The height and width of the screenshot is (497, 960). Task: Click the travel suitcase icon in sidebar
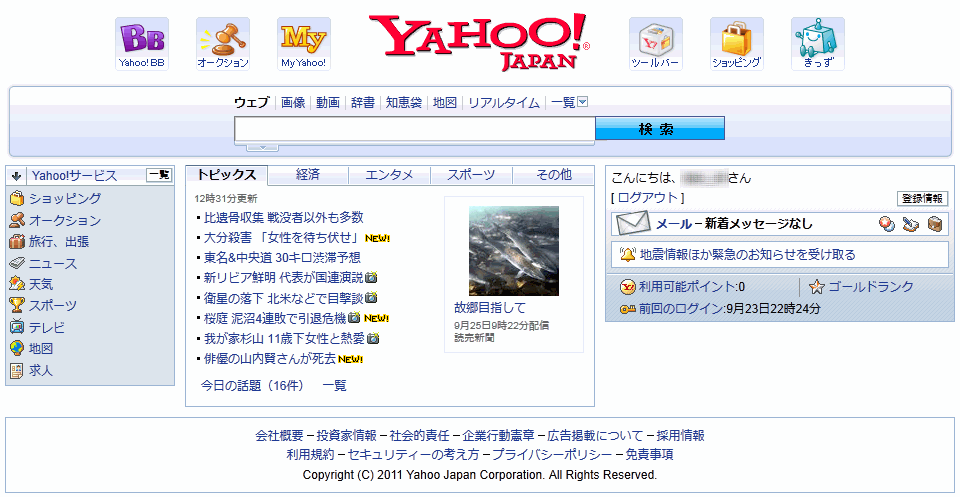click(17, 241)
